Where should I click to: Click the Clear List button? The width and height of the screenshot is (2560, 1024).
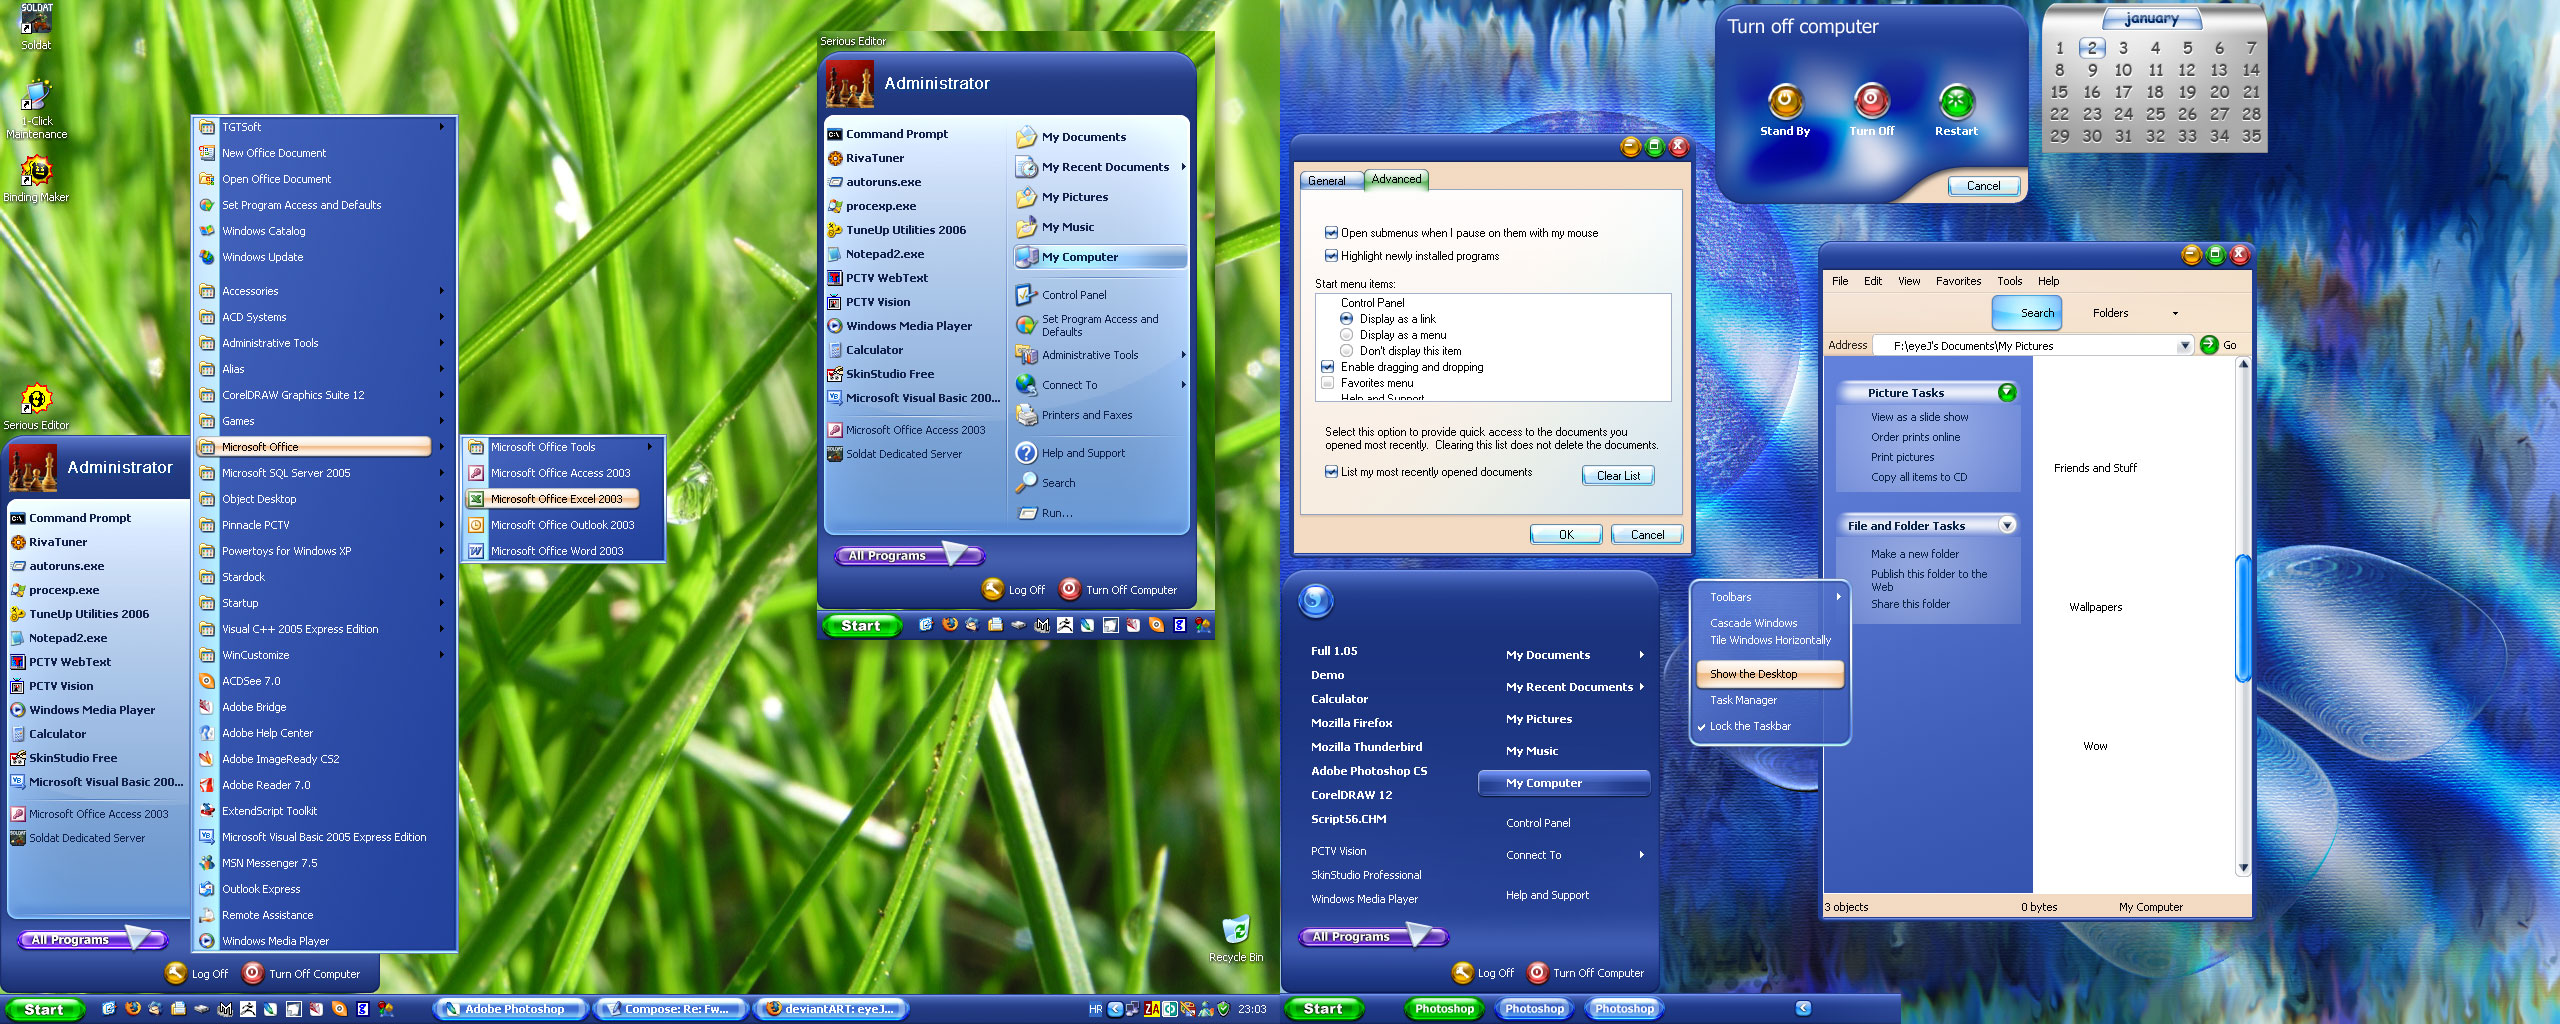[x=1617, y=476]
